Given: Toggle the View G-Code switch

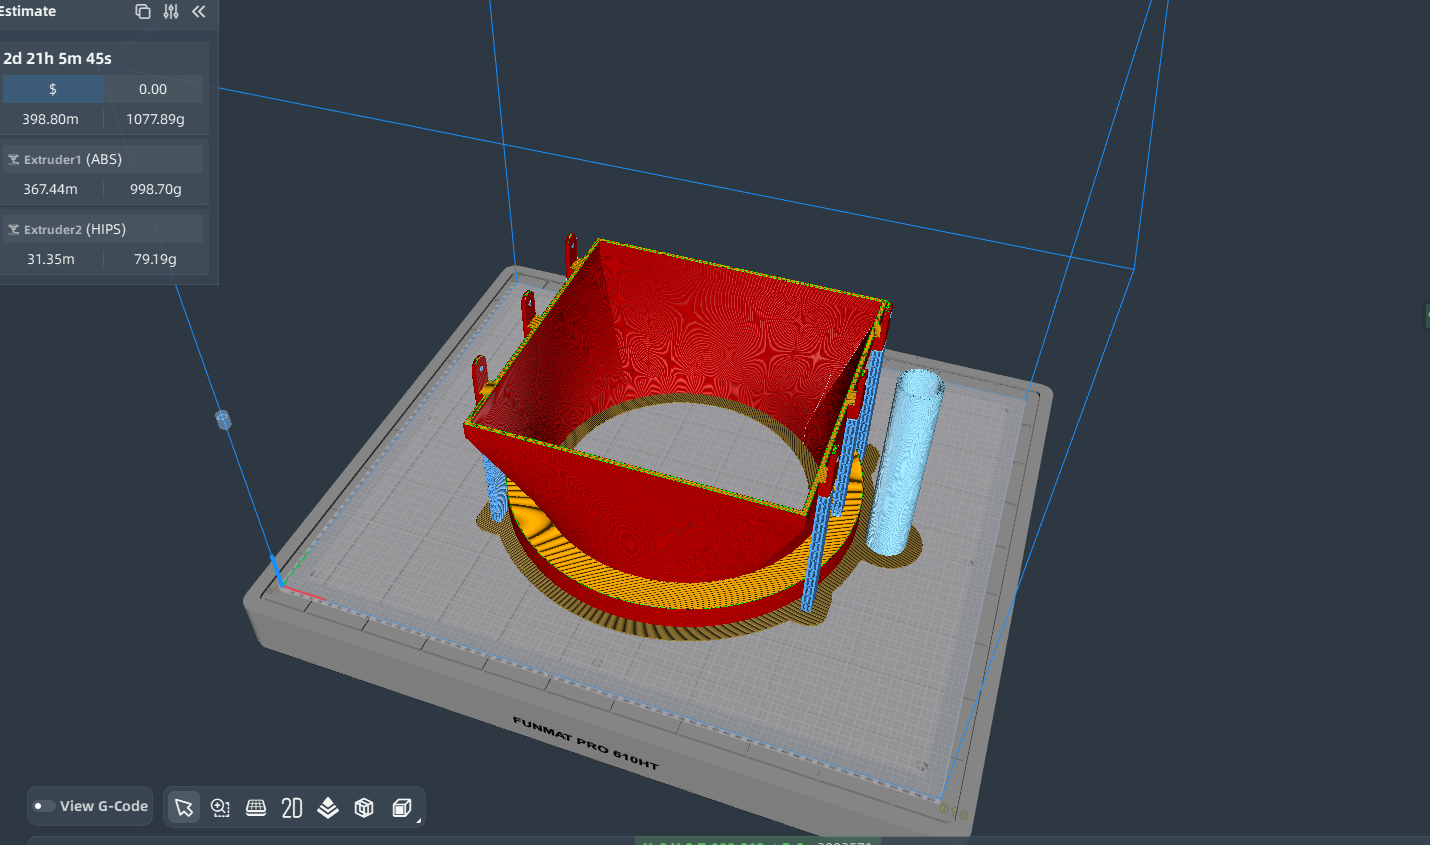Looking at the screenshot, I should point(44,806).
